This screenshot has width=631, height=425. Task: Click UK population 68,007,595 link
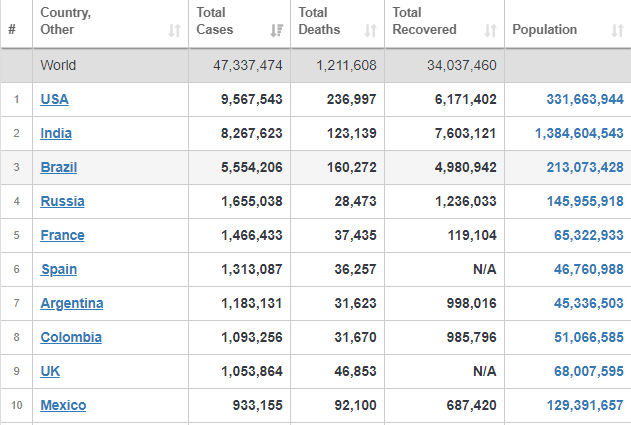589,371
